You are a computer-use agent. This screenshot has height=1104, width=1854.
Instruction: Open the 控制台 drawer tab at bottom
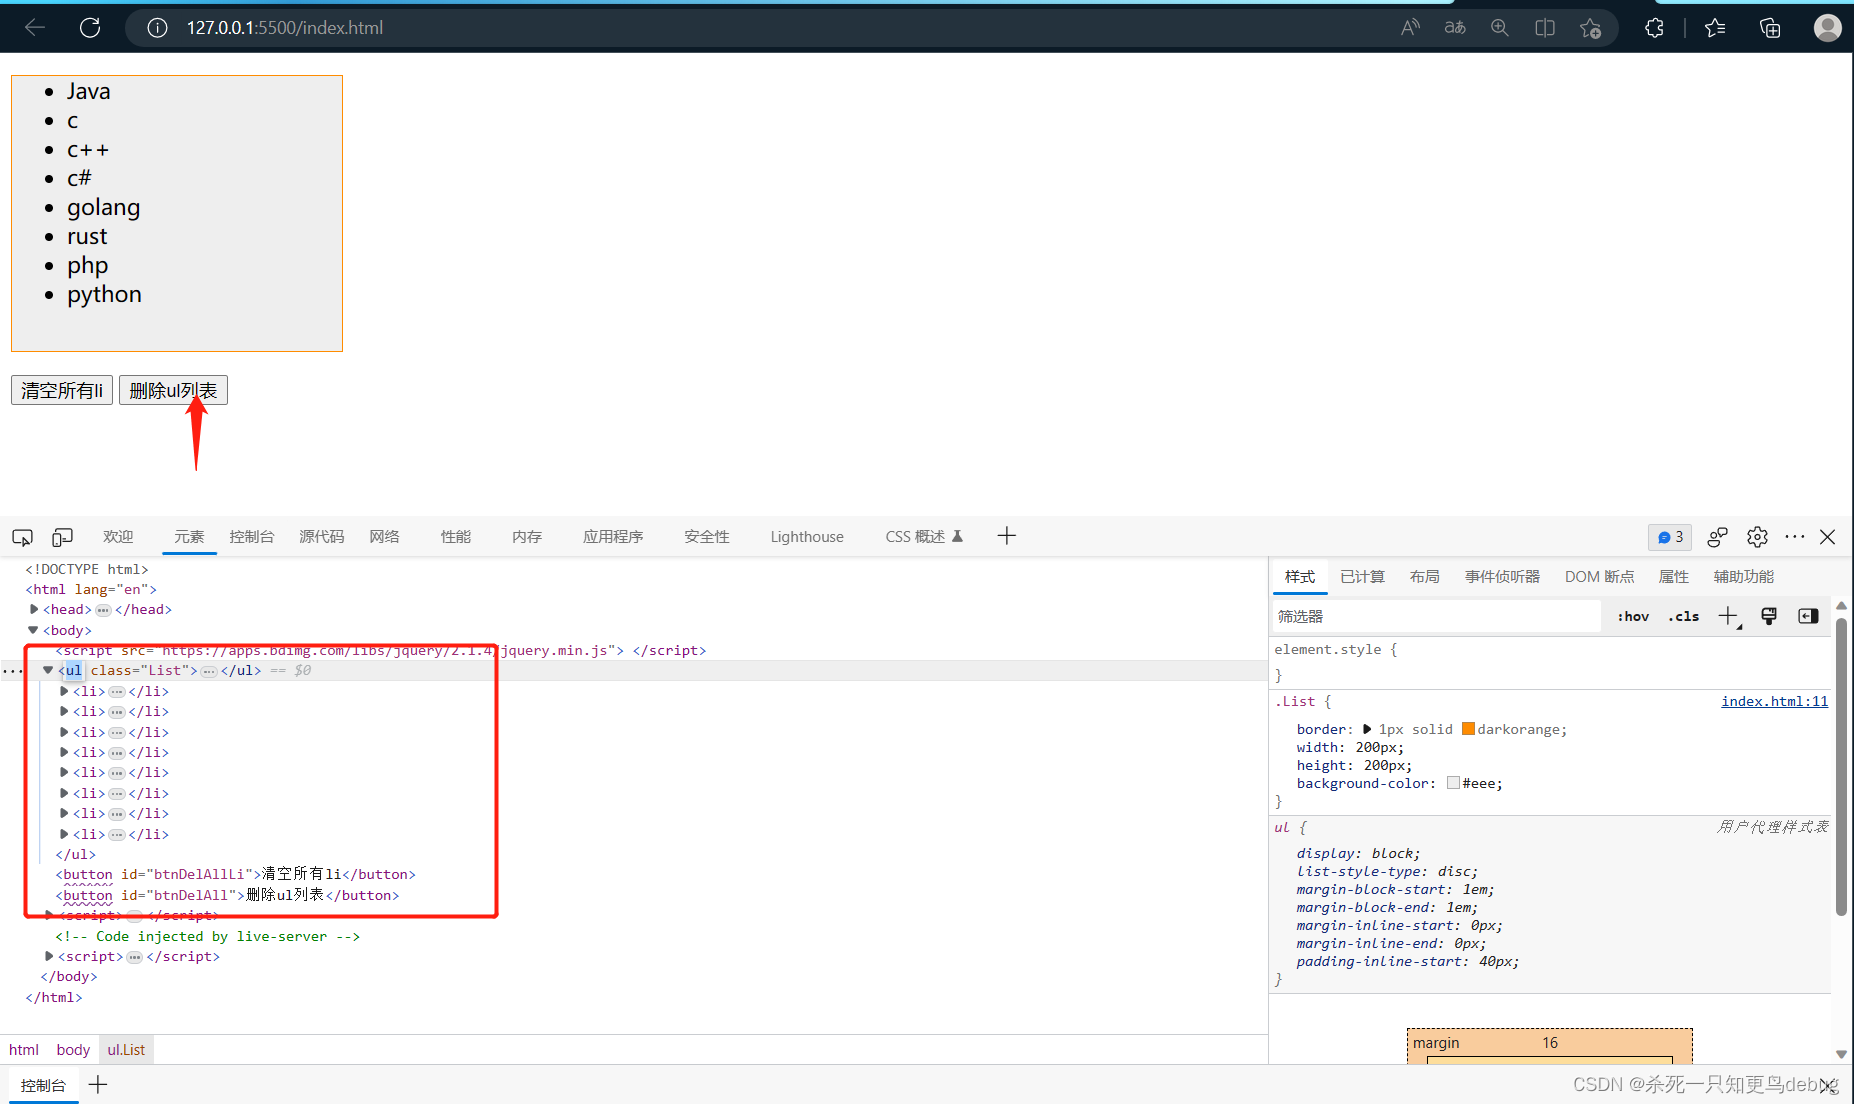click(43, 1085)
